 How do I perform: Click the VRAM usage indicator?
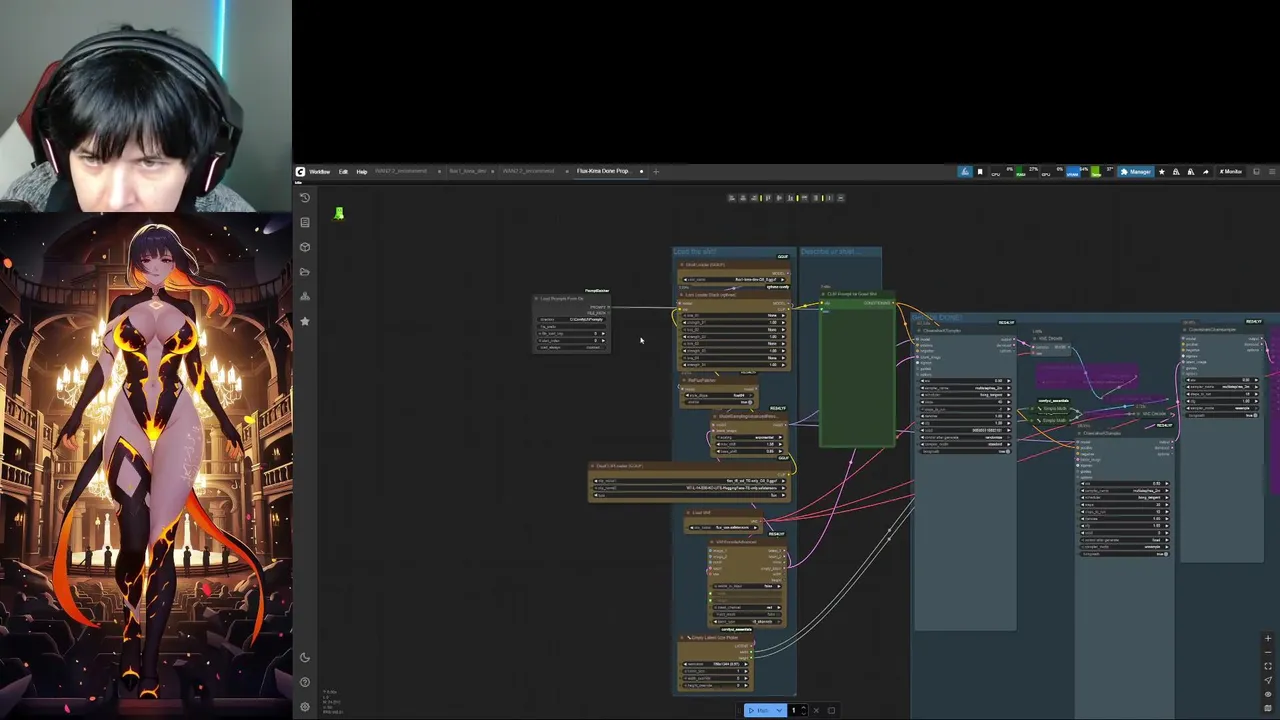point(1078,172)
